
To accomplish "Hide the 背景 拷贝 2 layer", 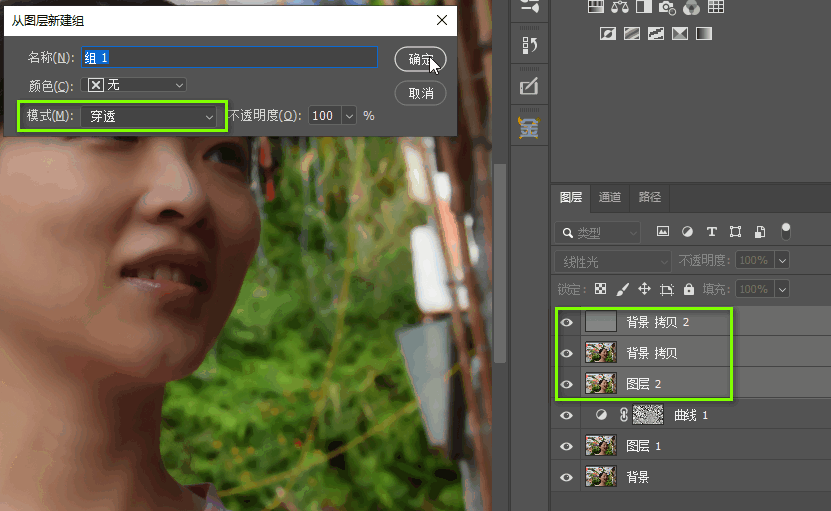I will 567,322.
